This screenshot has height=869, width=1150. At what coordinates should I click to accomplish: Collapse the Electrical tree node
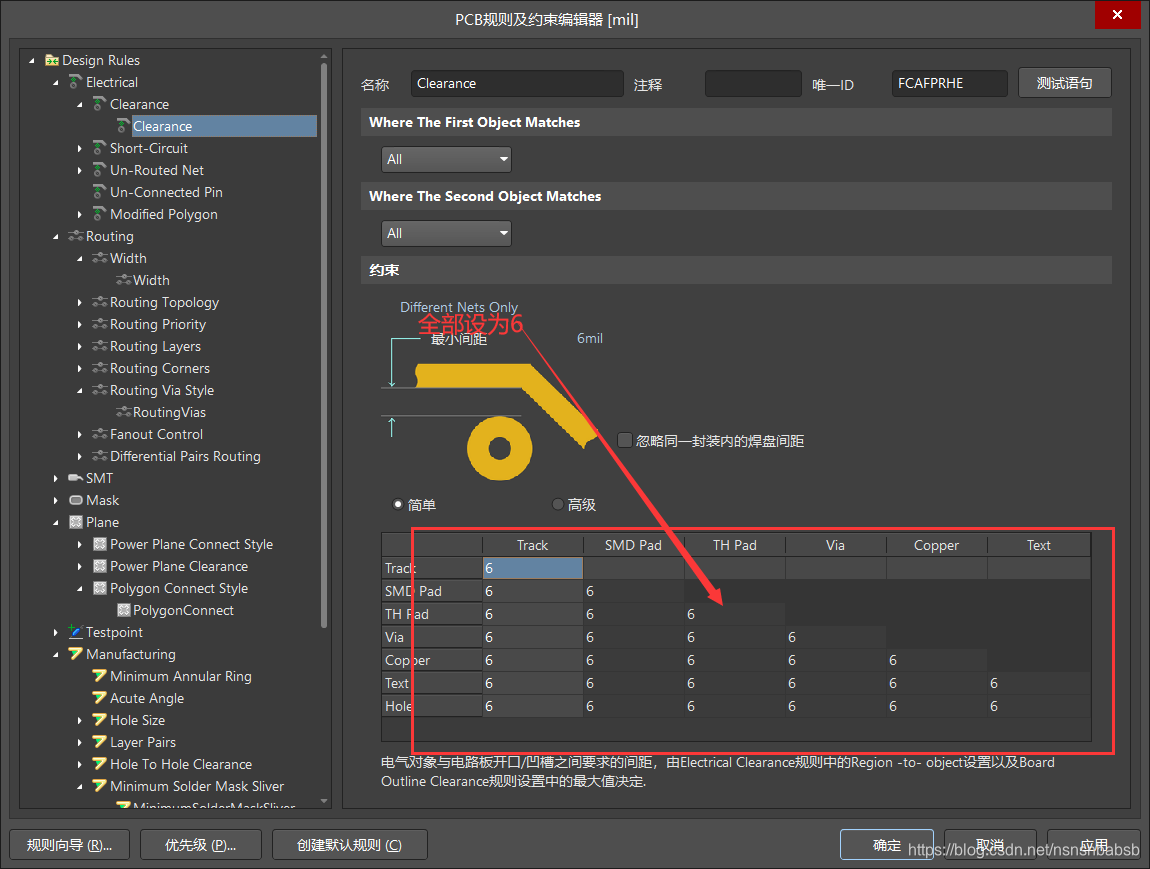(x=56, y=83)
